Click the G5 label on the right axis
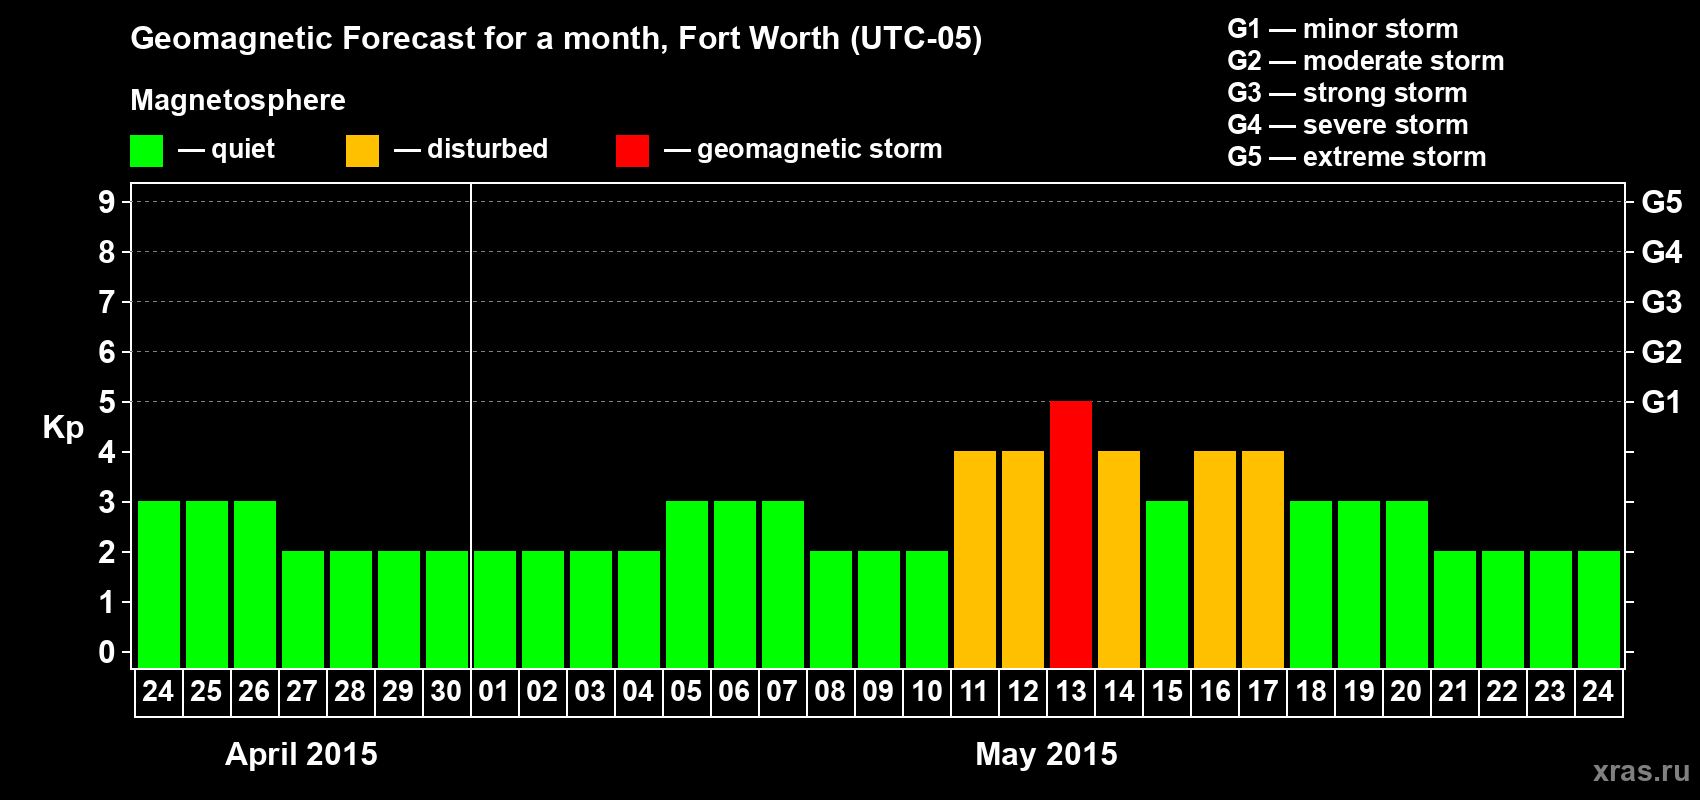This screenshot has width=1700, height=800. coord(1662,202)
